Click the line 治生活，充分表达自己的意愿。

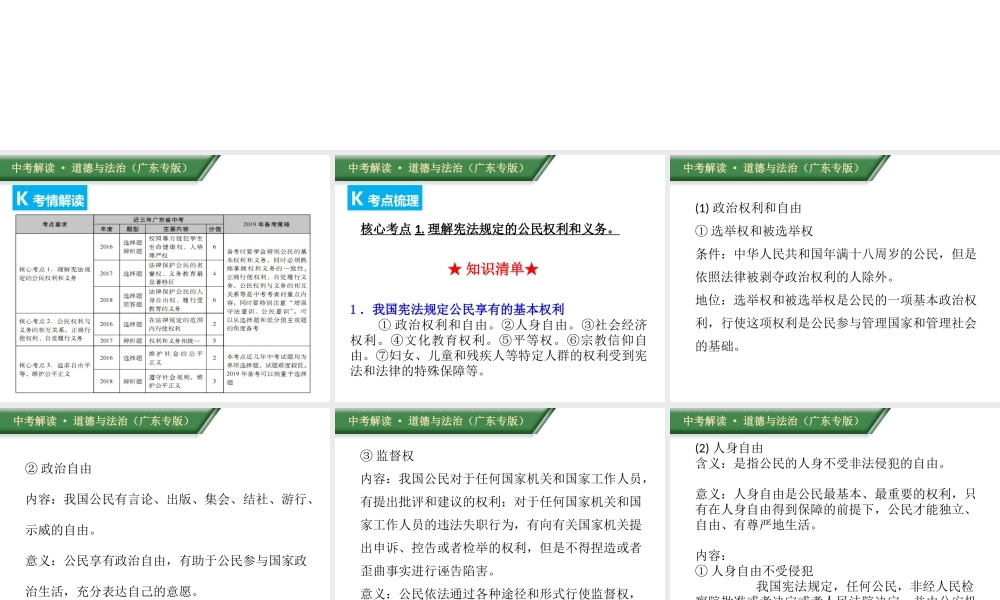(x=112, y=591)
